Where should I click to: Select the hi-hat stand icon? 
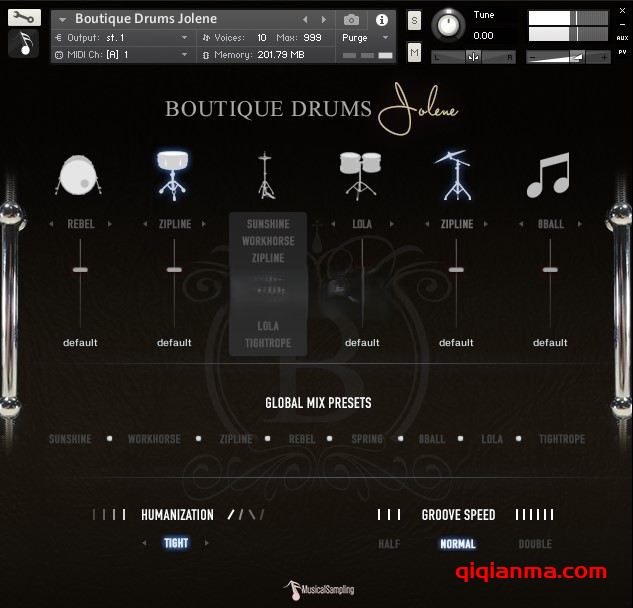[x=266, y=176]
